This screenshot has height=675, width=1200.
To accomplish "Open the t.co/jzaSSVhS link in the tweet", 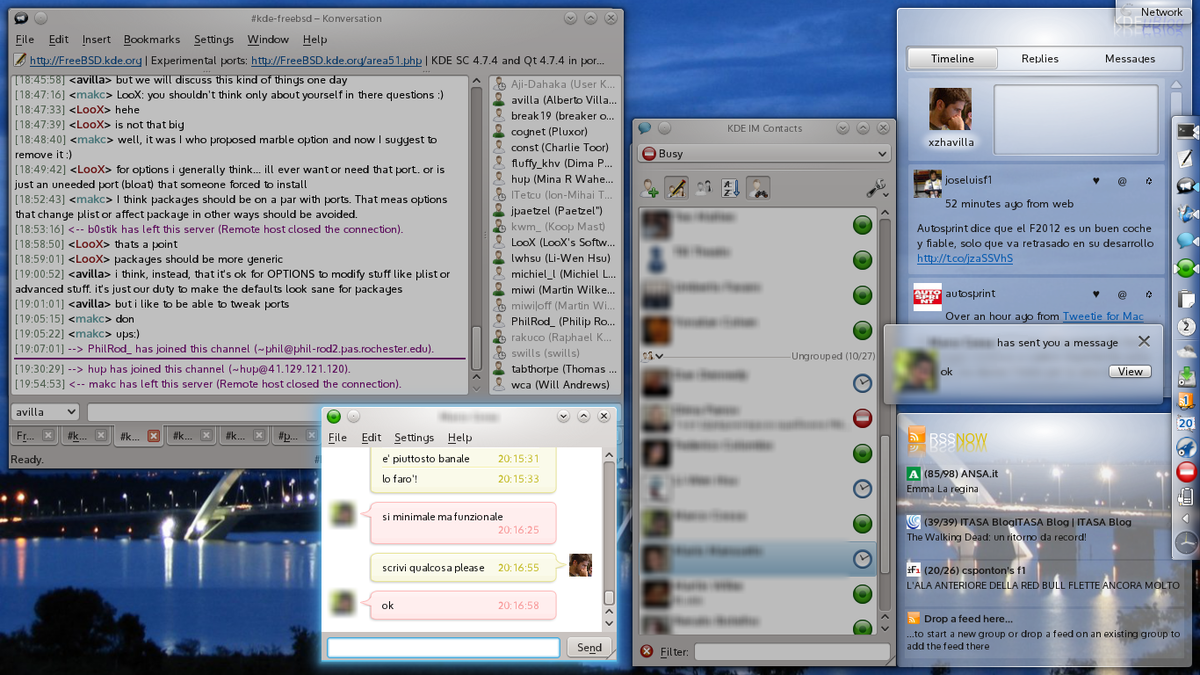I will (965, 258).
